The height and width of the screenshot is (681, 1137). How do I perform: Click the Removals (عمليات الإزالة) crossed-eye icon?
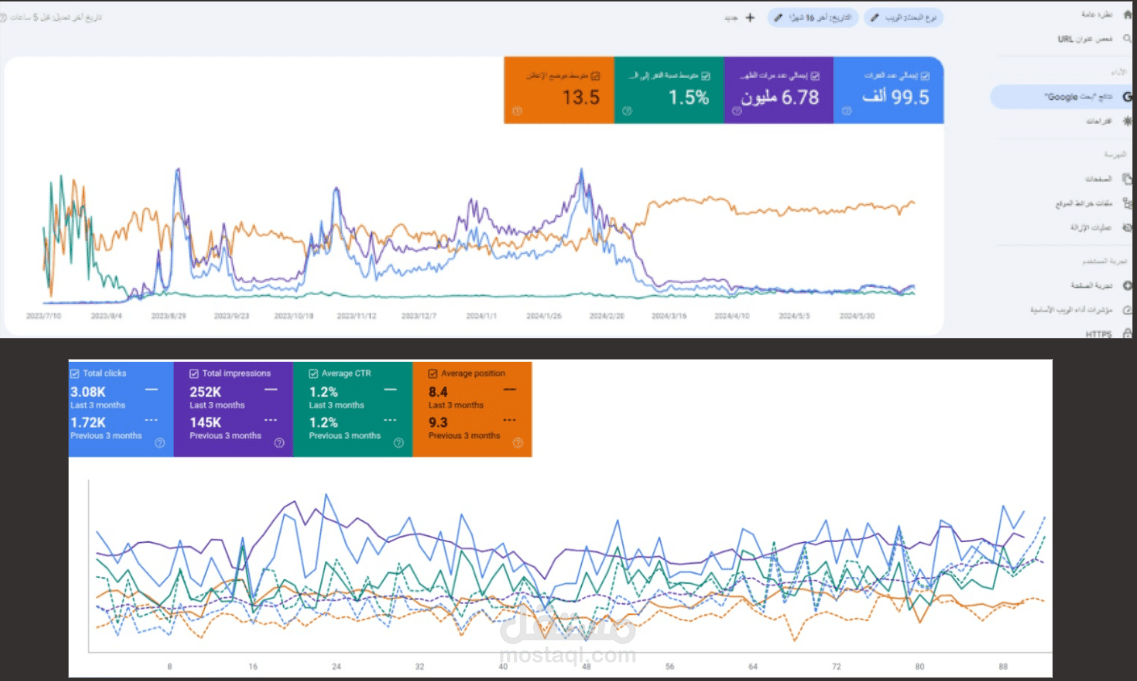[x=1127, y=228]
